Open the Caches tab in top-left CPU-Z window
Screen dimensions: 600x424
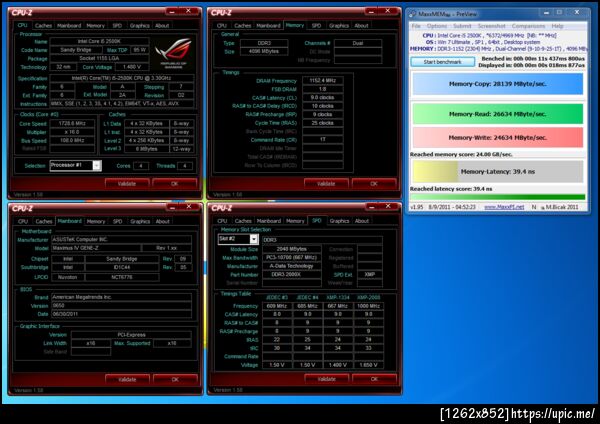pos(43,26)
